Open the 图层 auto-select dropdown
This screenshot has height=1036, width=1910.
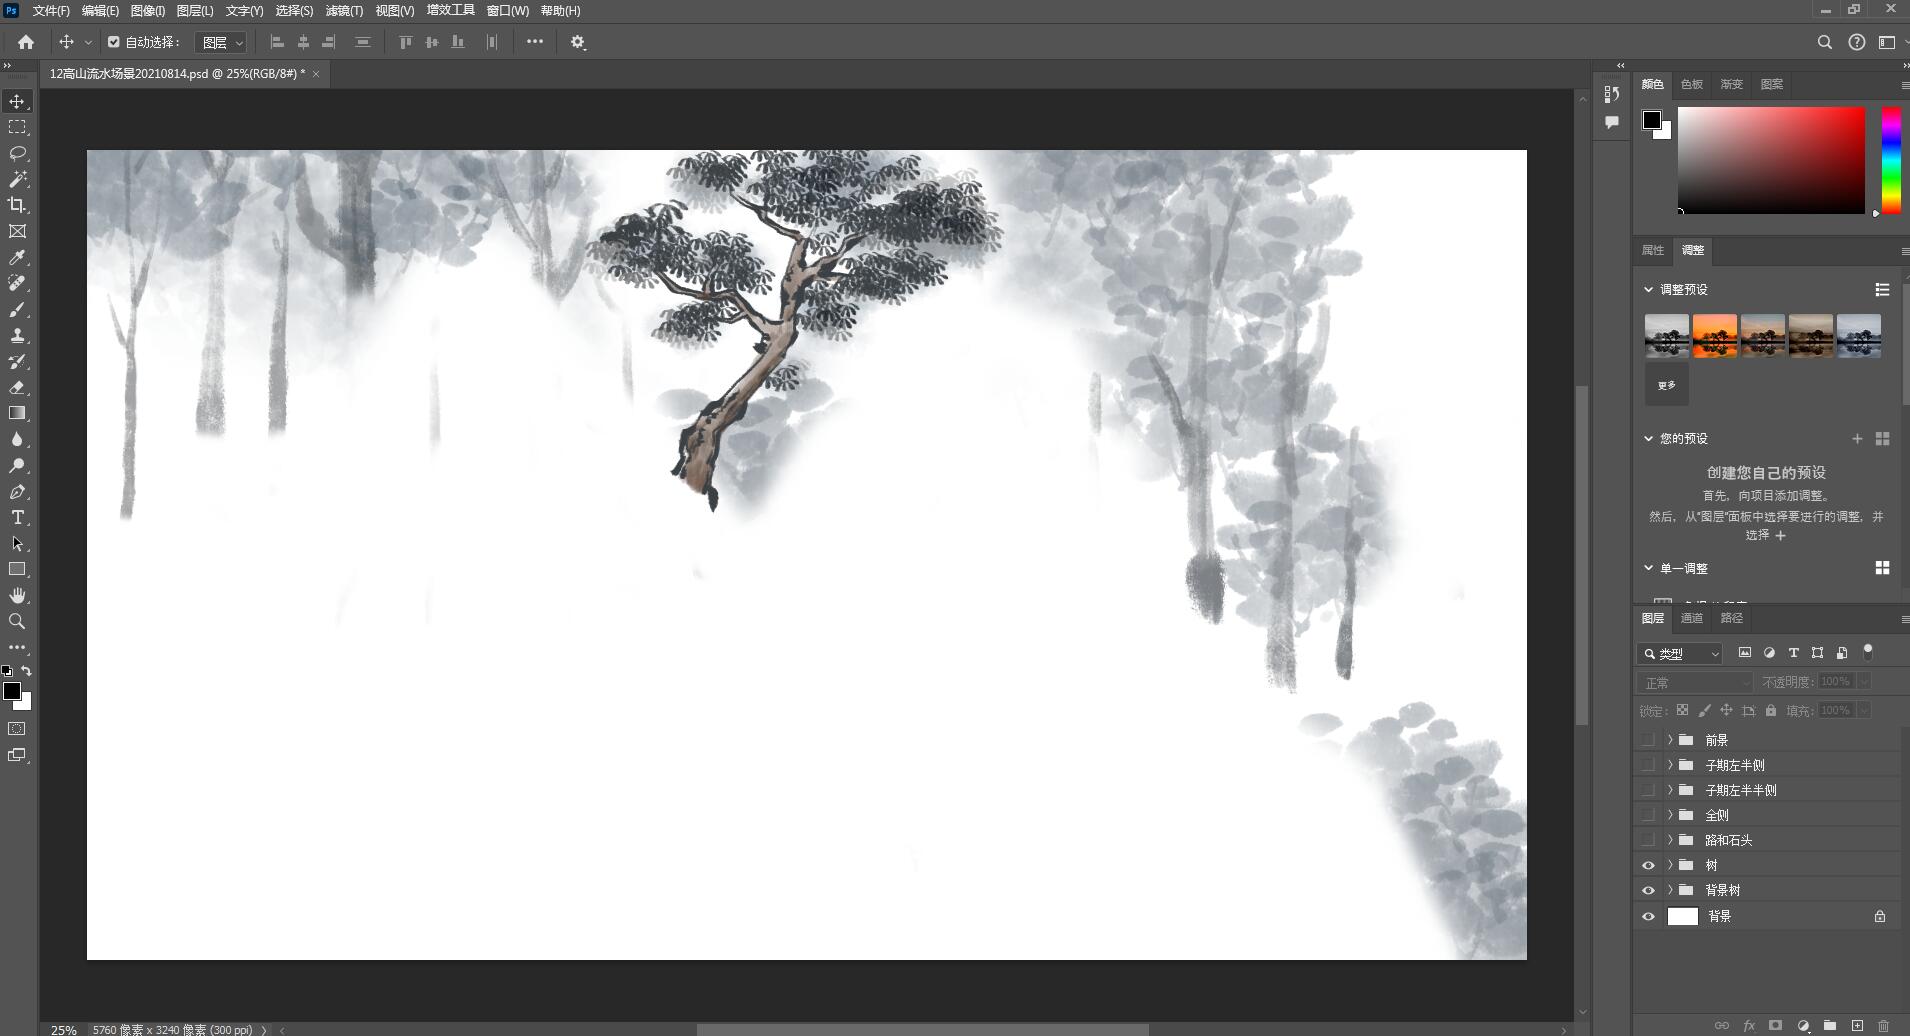(221, 42)
